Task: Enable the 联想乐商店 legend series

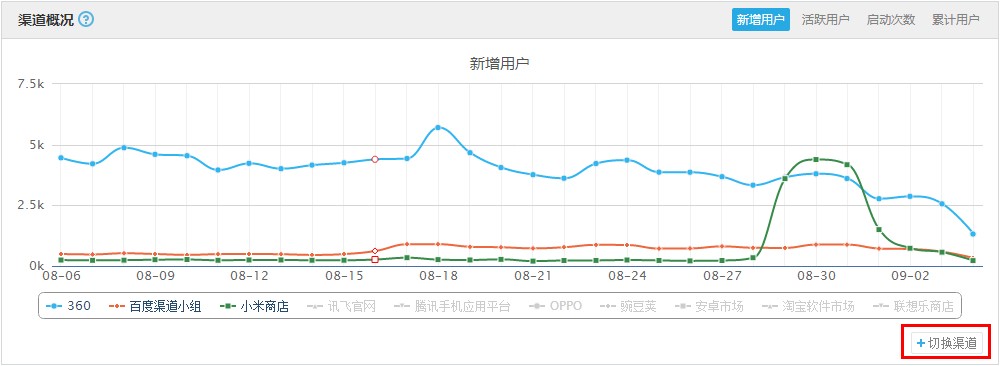Action: coord(913,306)
